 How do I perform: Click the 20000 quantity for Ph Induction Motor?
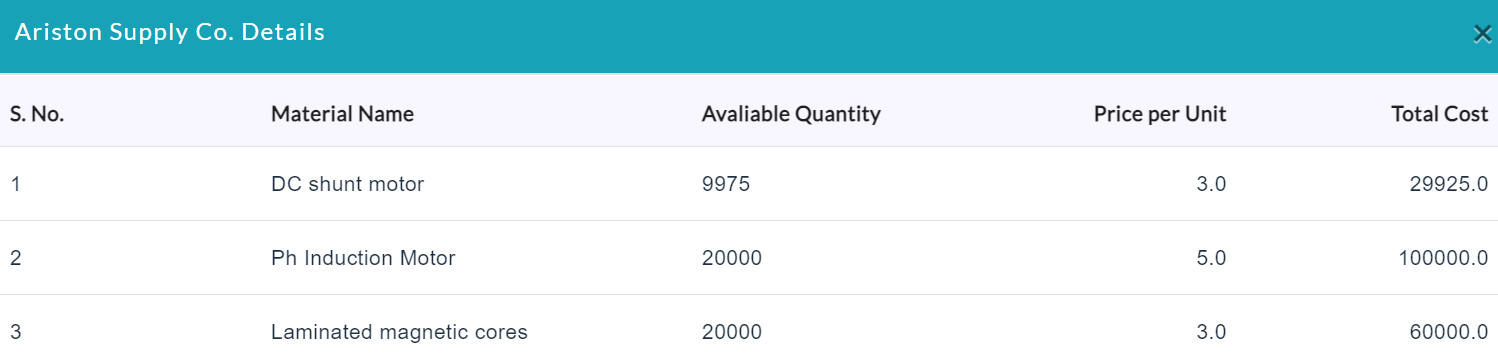tap(732, 258)
